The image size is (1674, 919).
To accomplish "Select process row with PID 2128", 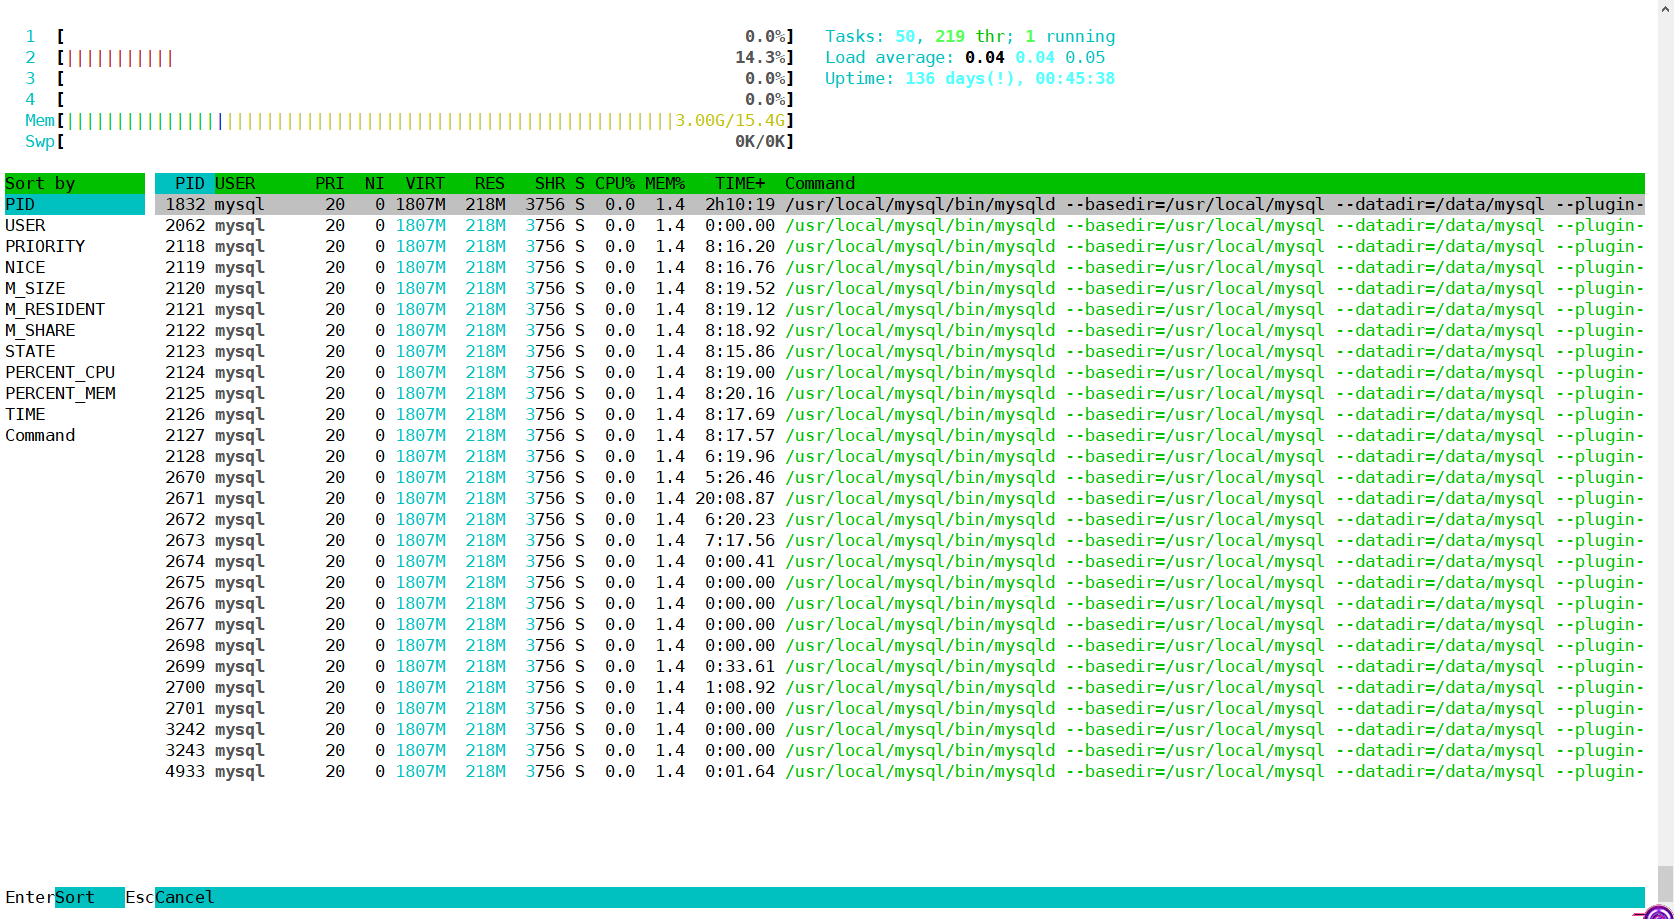I will [x=900, y=456].
